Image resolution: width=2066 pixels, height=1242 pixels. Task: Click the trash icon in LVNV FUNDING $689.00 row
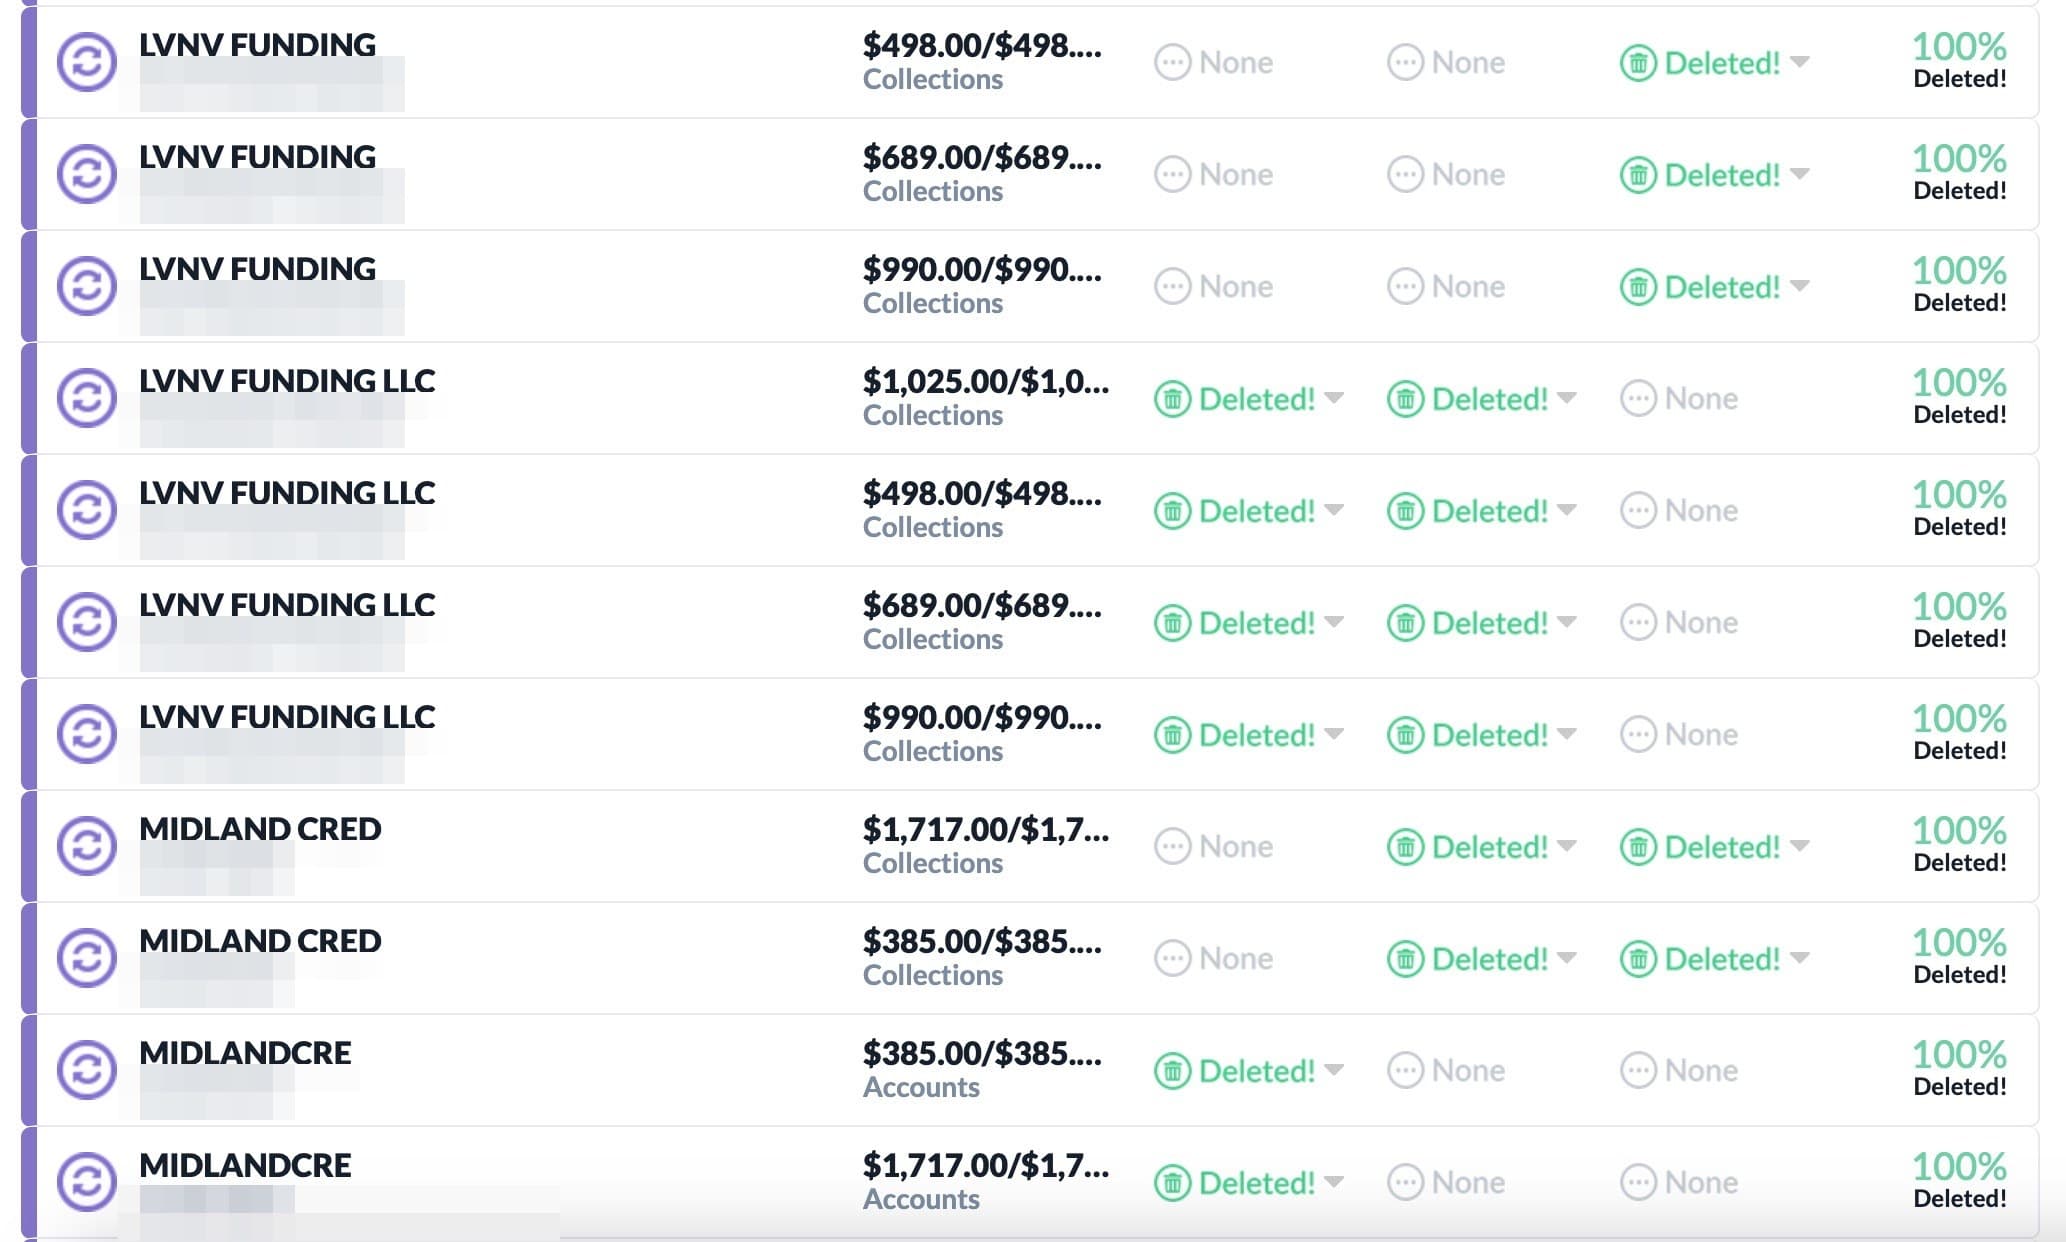pyautogui.click(x=1638, y=175)
